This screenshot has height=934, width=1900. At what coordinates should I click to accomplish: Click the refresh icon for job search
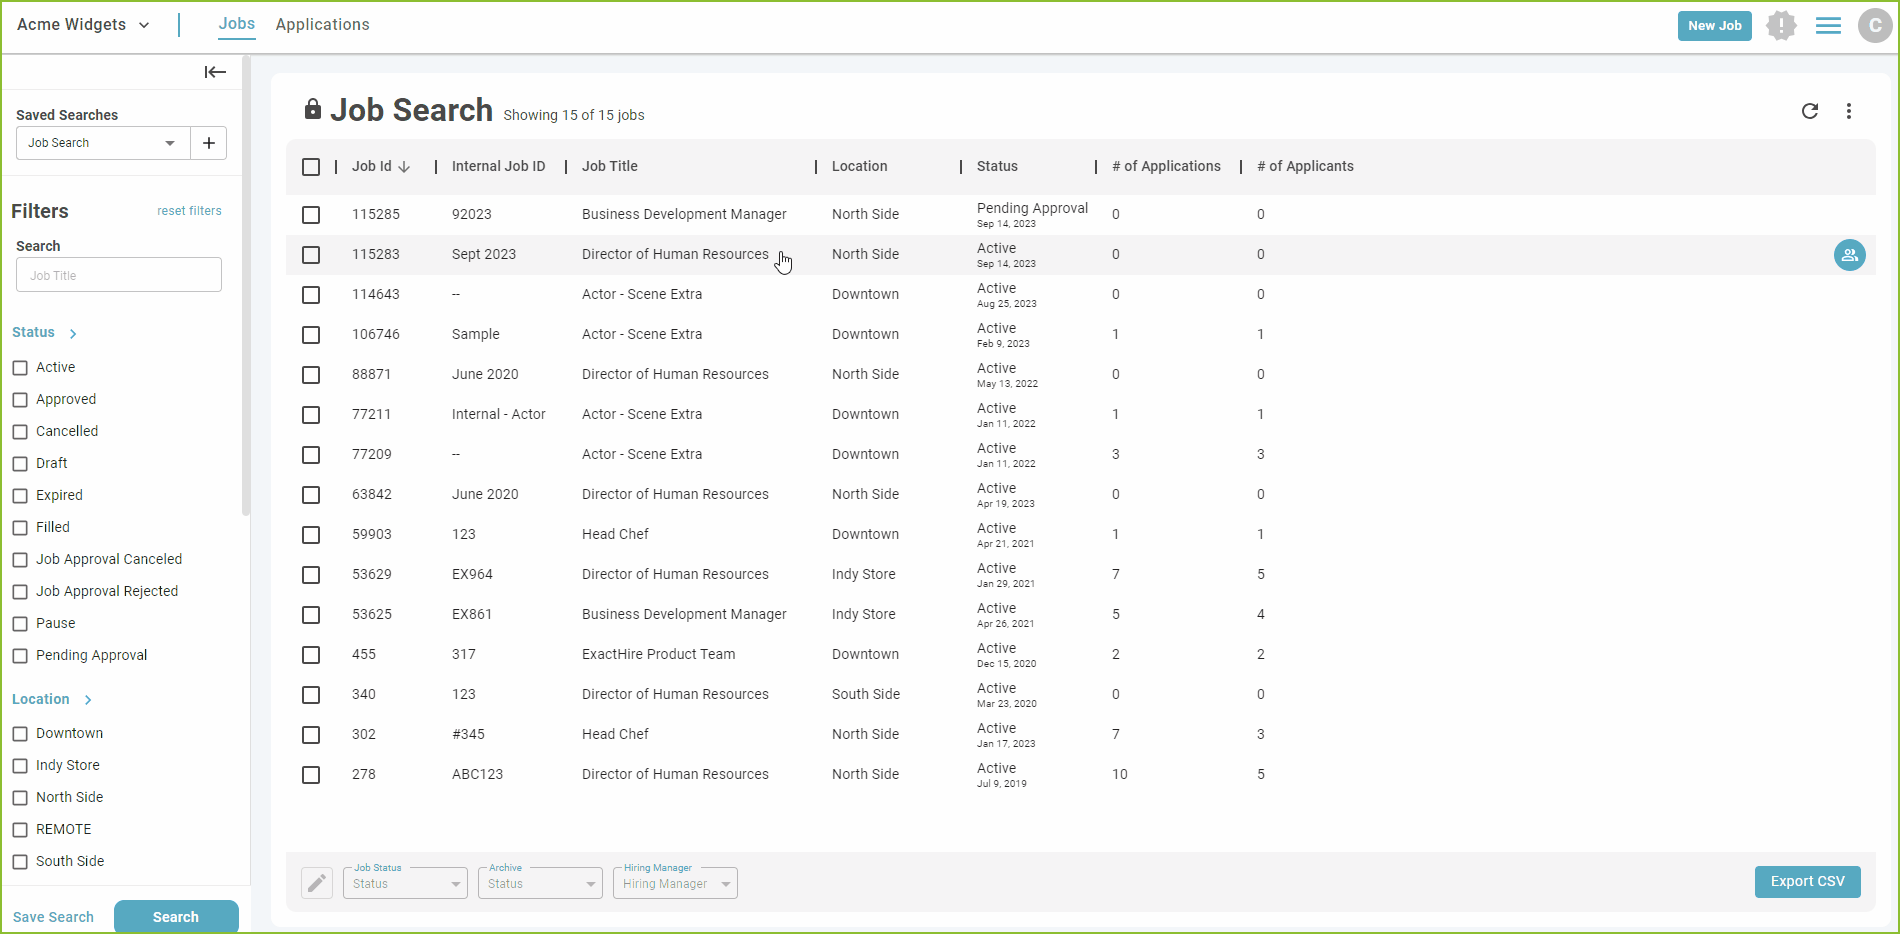pos(1810,111)
